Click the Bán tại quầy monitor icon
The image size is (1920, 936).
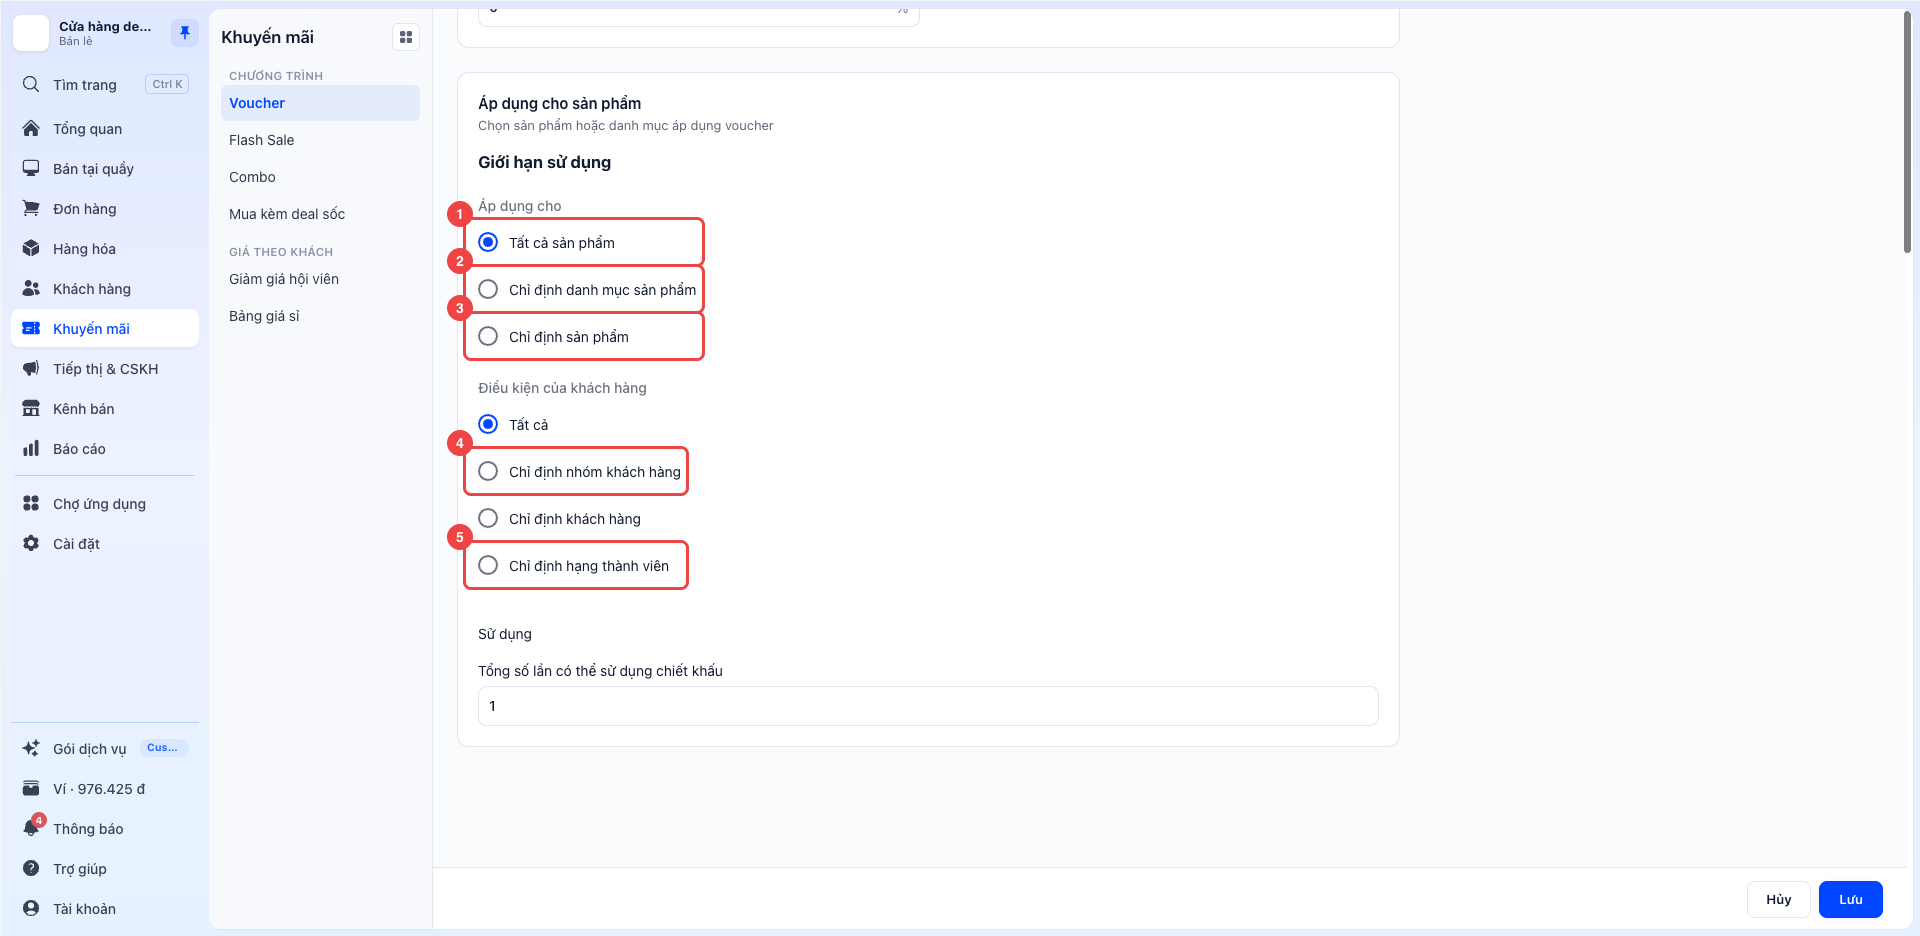coord(31,168)
